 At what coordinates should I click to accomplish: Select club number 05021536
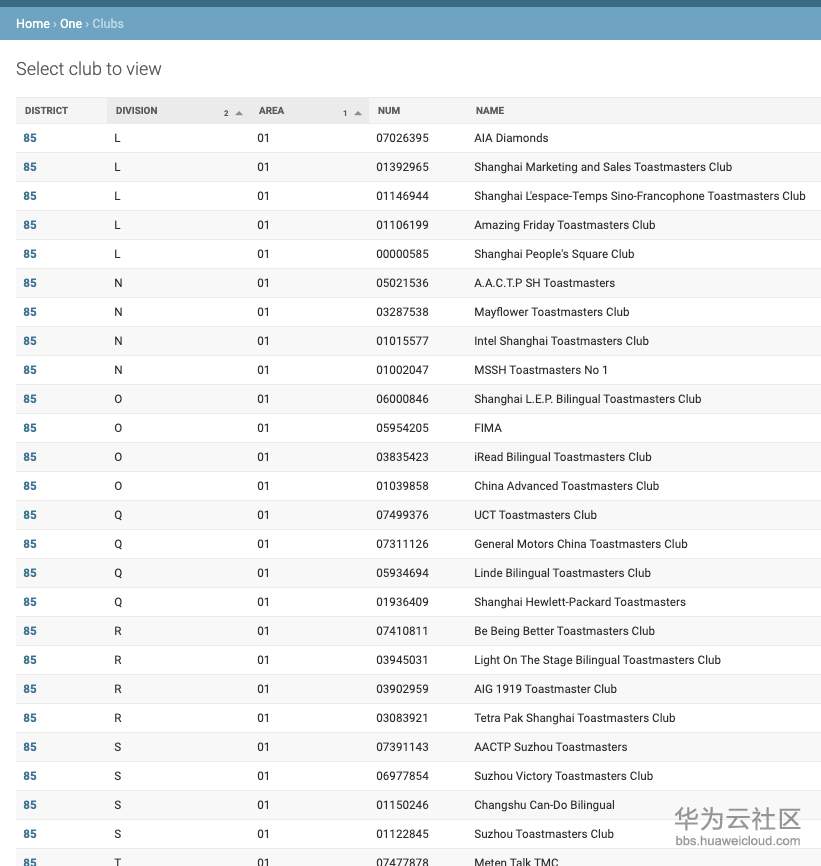click(402, 283)
